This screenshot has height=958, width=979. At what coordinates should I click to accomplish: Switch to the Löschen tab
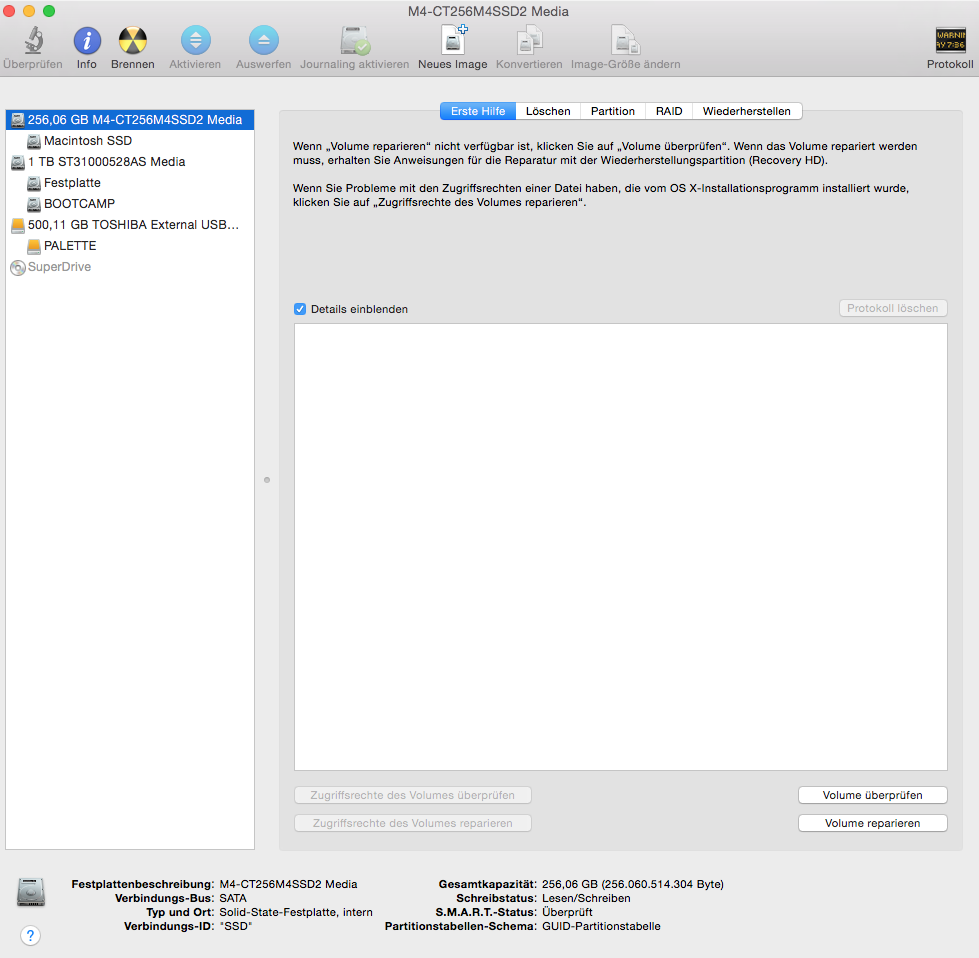548,111
